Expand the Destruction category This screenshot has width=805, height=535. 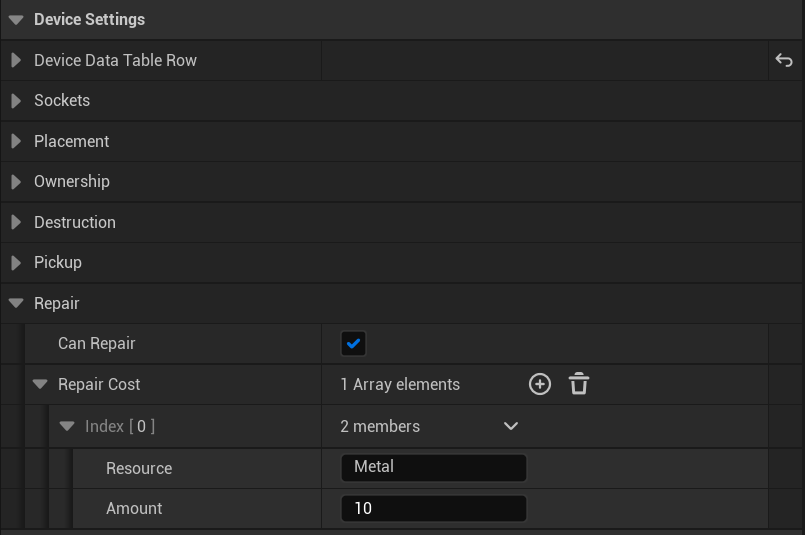tap(15, 223)
